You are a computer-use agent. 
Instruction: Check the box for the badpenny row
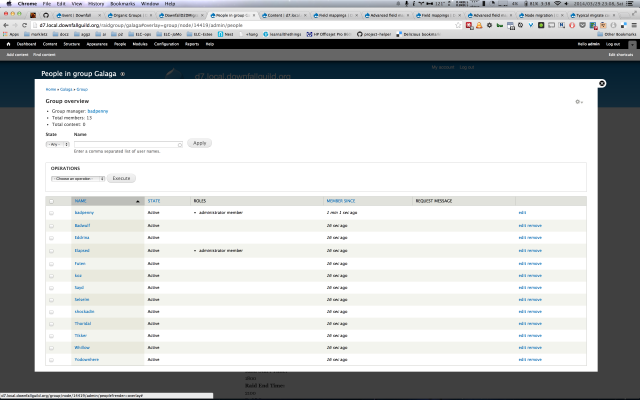pos(51,213)
